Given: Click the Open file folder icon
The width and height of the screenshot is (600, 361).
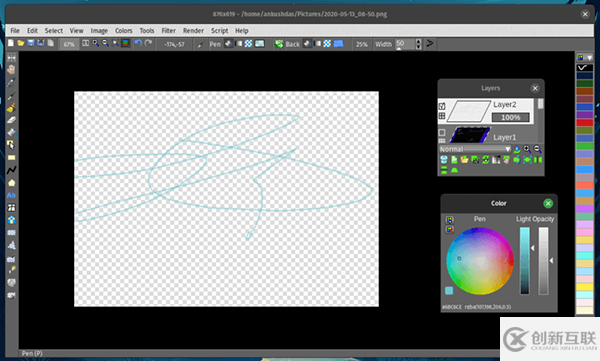Looking at the screenshot, I should (x=21, y=43).
